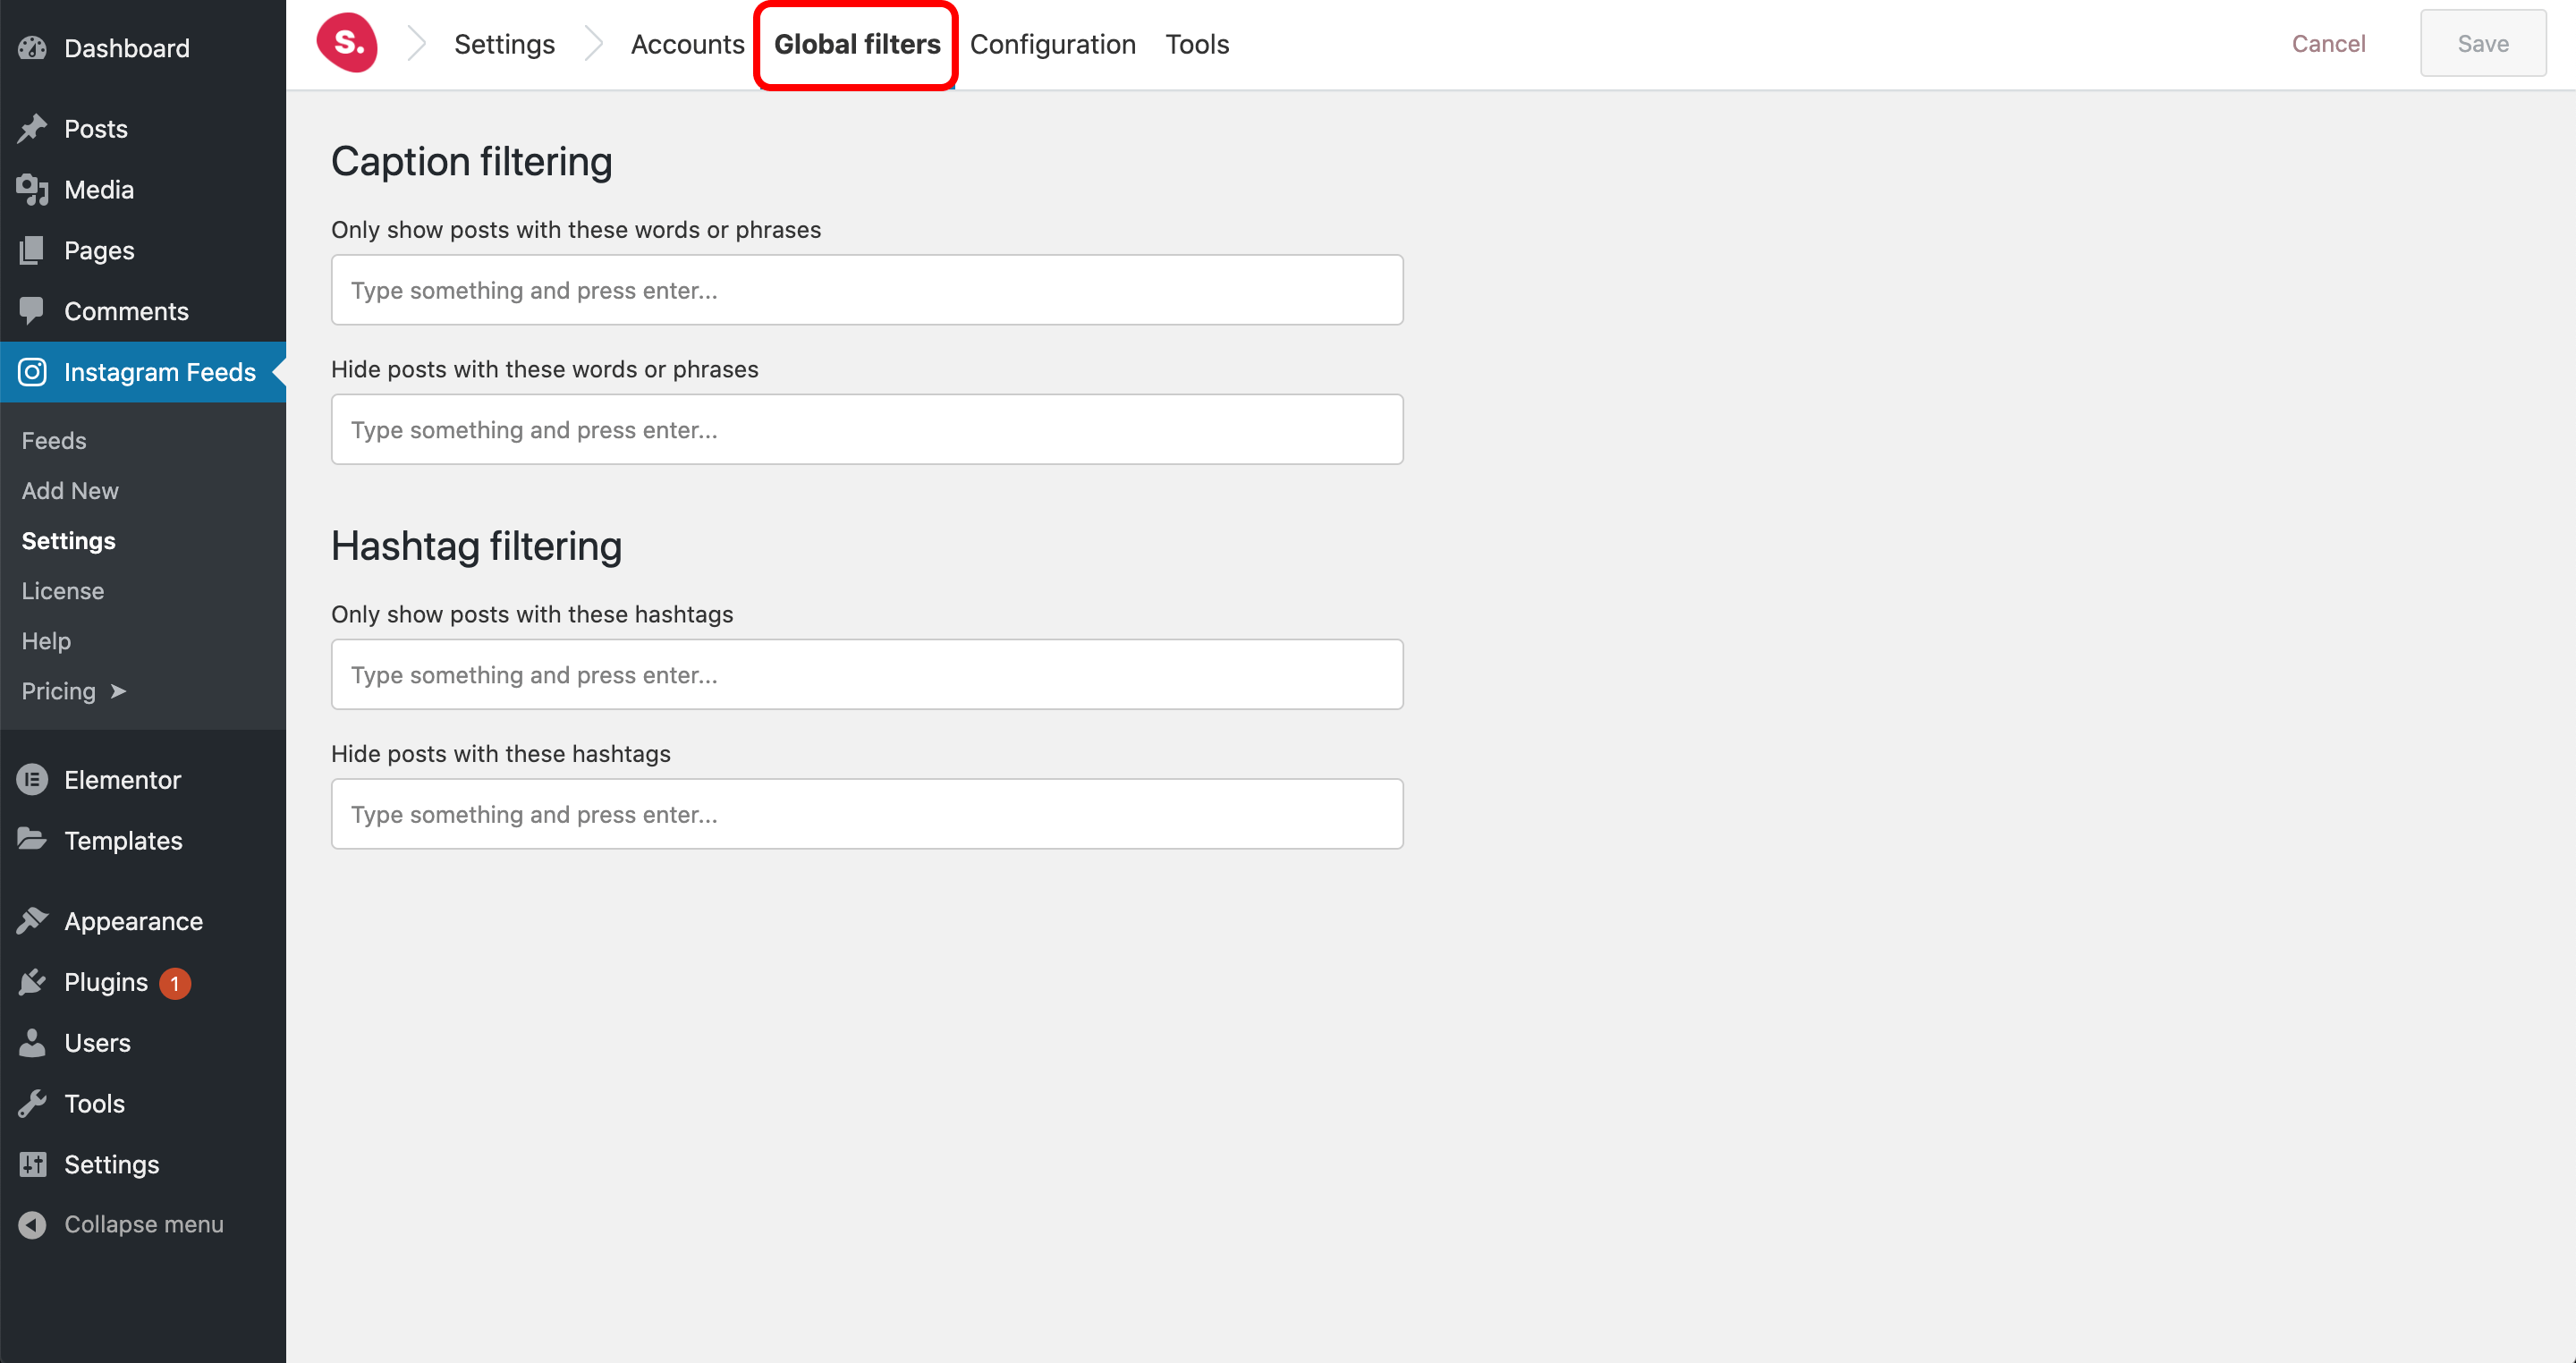
Task: Click the Pages icon in sidebar
Action: (x=32, y=250)
